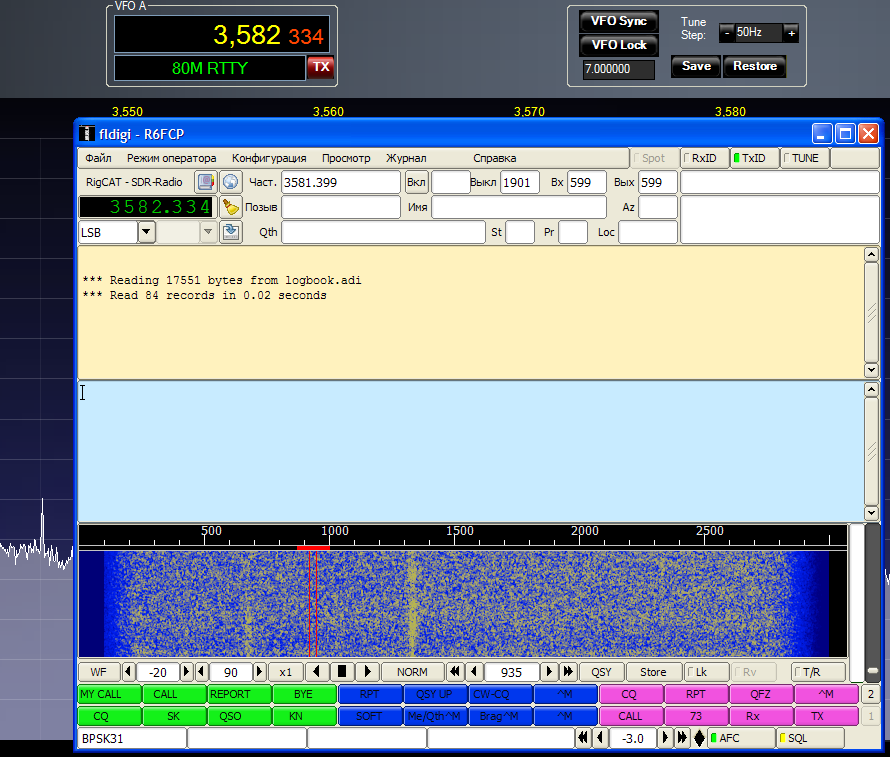Screen dimensions: 890x757
Task: Open the Конфигурация menu
Action: pyautogui.click(x=269, y=158)
